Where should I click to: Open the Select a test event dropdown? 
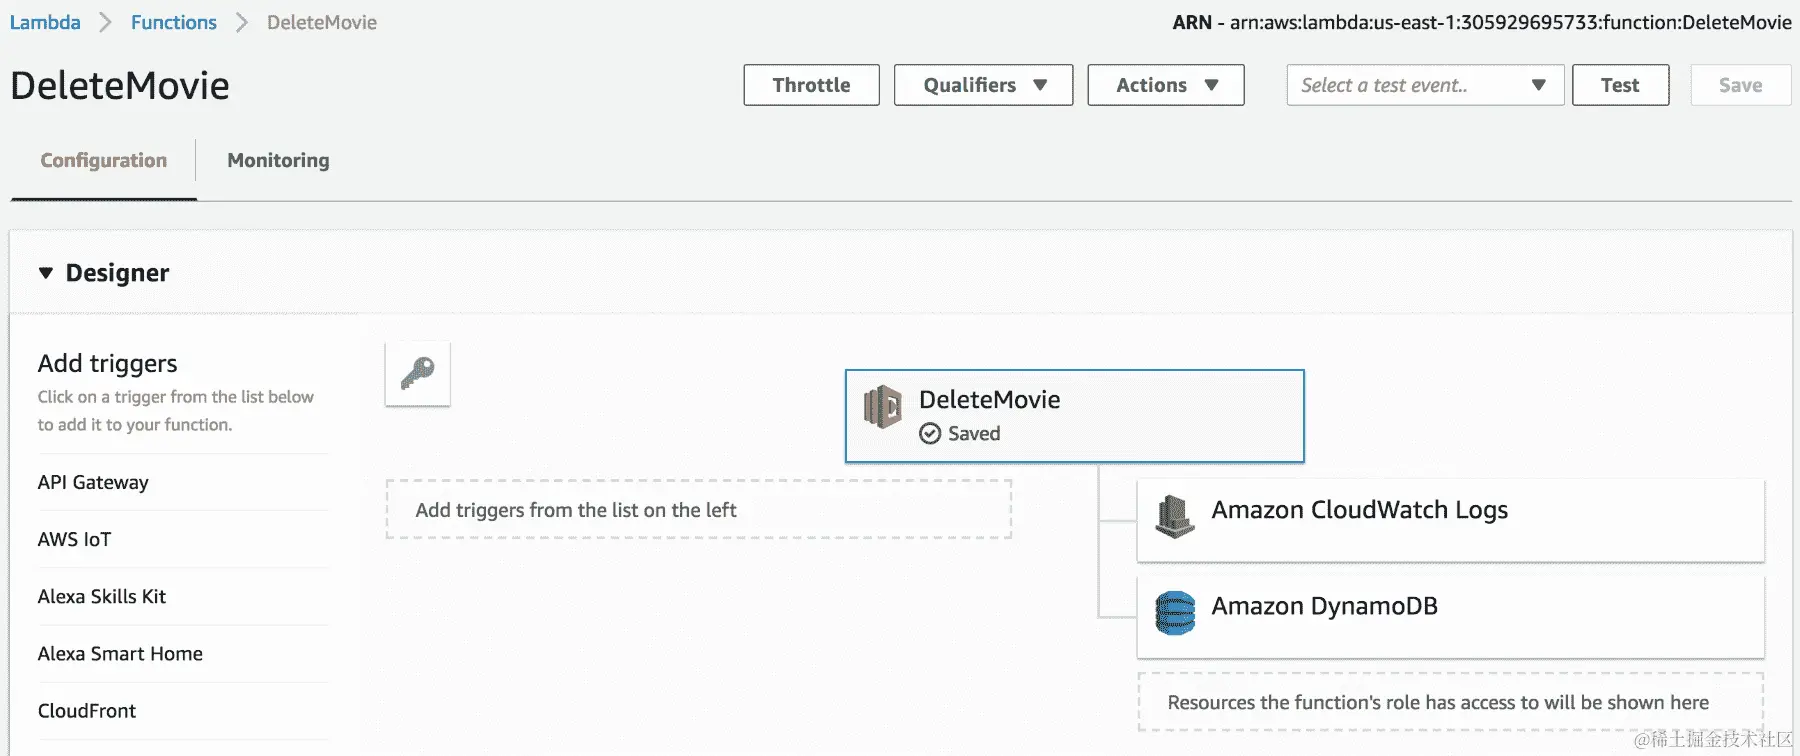(x=1424, y=85)
